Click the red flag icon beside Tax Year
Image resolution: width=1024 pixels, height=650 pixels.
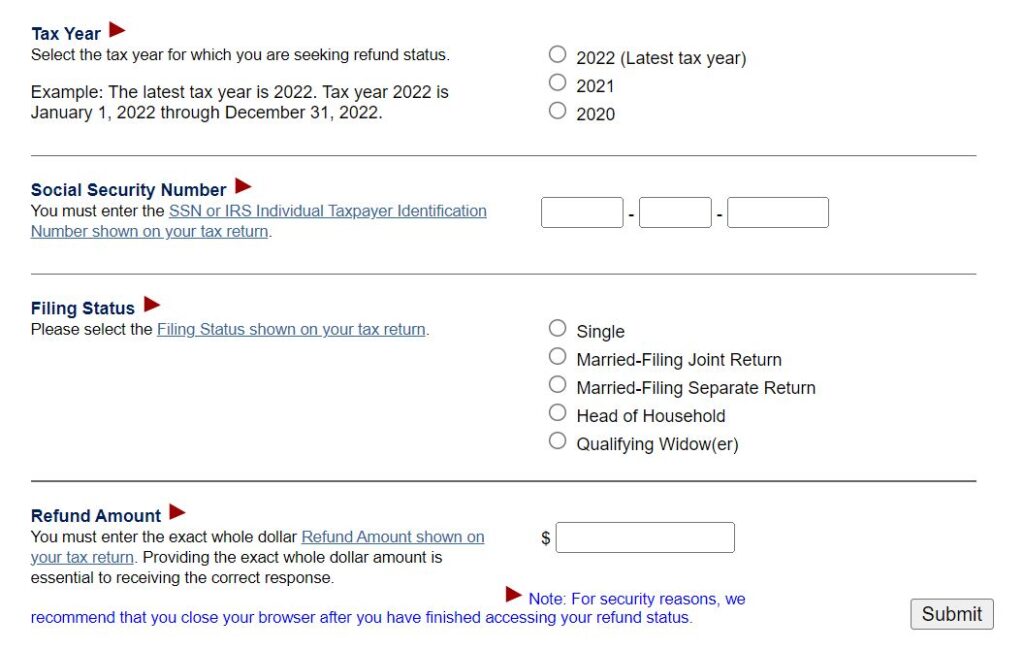click(x=115, y=28)
